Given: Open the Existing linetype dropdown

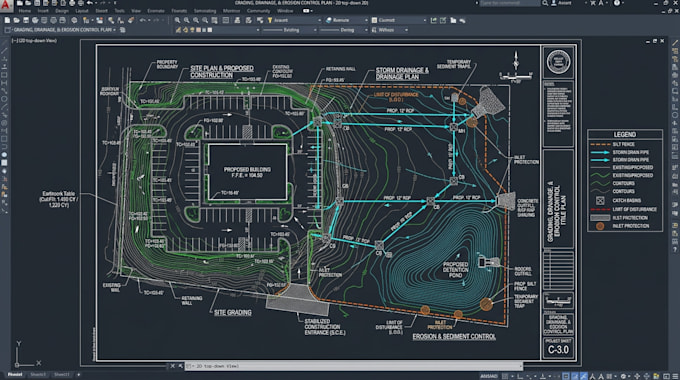Looking at the screenshot, I should pyautogui.click(x=289, y=30).
